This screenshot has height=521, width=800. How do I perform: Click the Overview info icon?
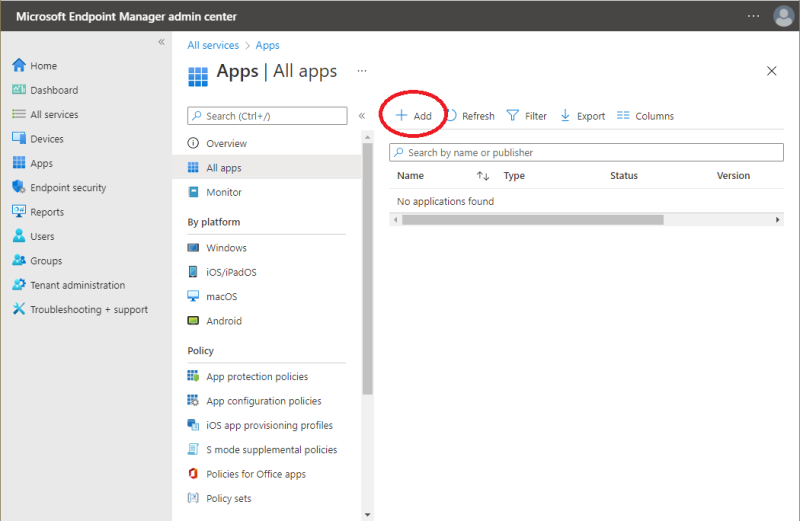tap(193, 143)
